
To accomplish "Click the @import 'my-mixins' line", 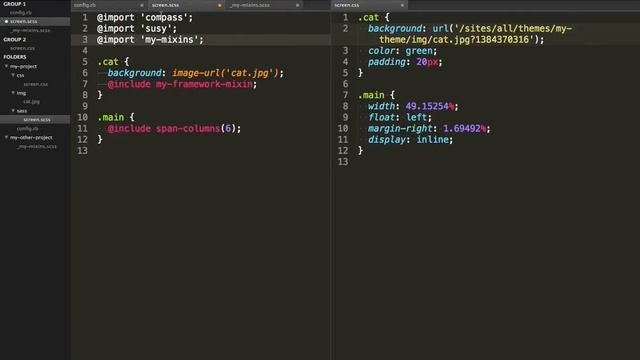I will pos(150,40).
